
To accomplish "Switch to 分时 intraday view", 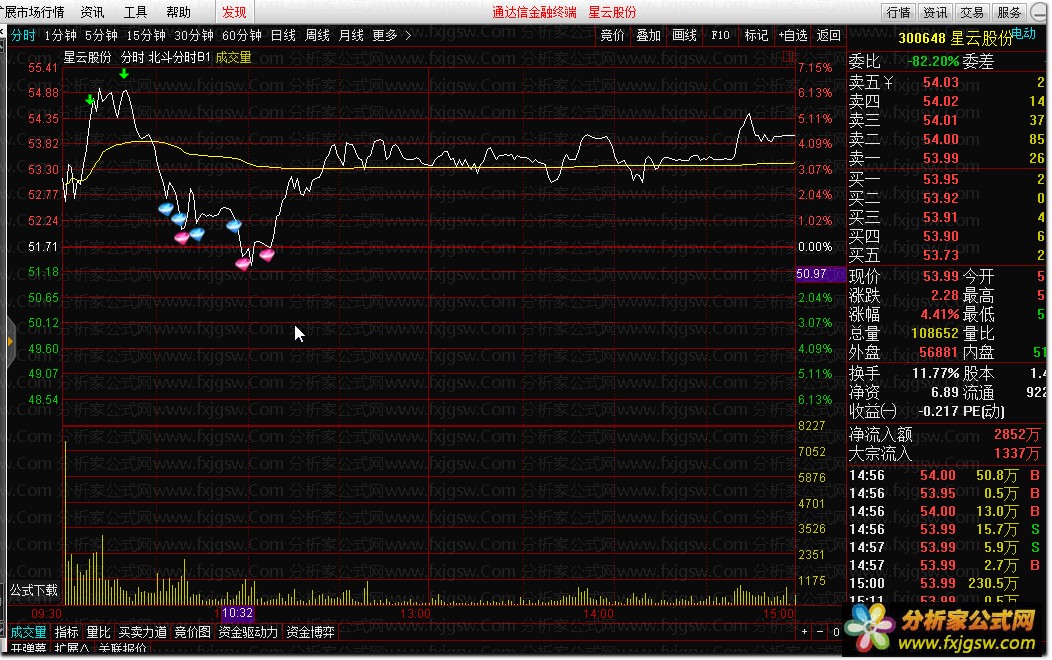I will pyautogui.click(x=23, y=36).
